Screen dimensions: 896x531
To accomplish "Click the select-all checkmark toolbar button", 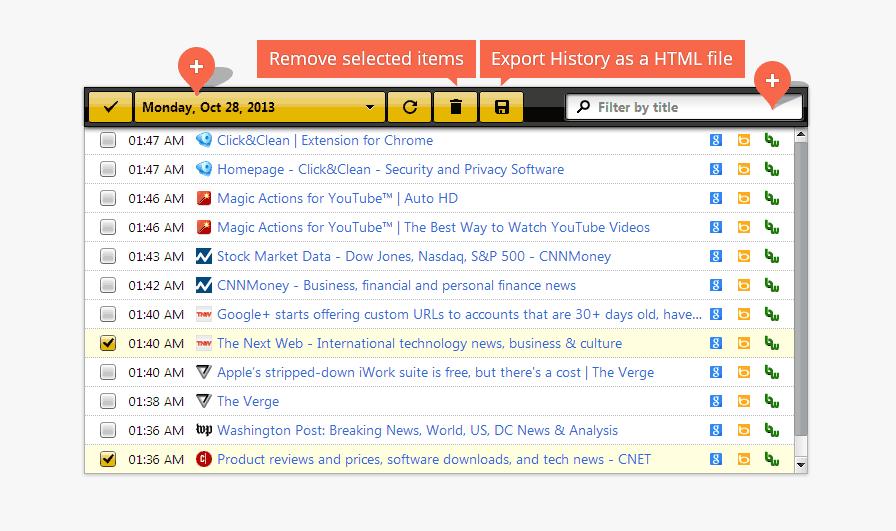I will point(110,107).
